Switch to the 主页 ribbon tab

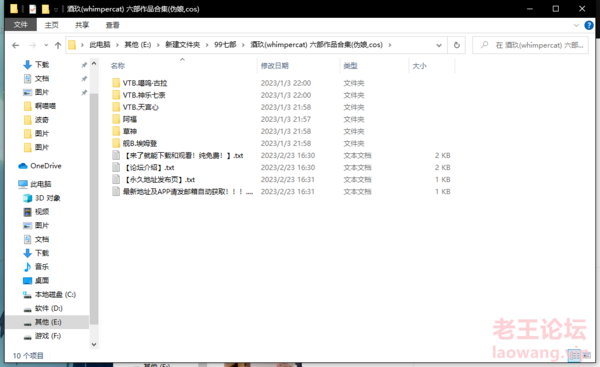(52, 25)
